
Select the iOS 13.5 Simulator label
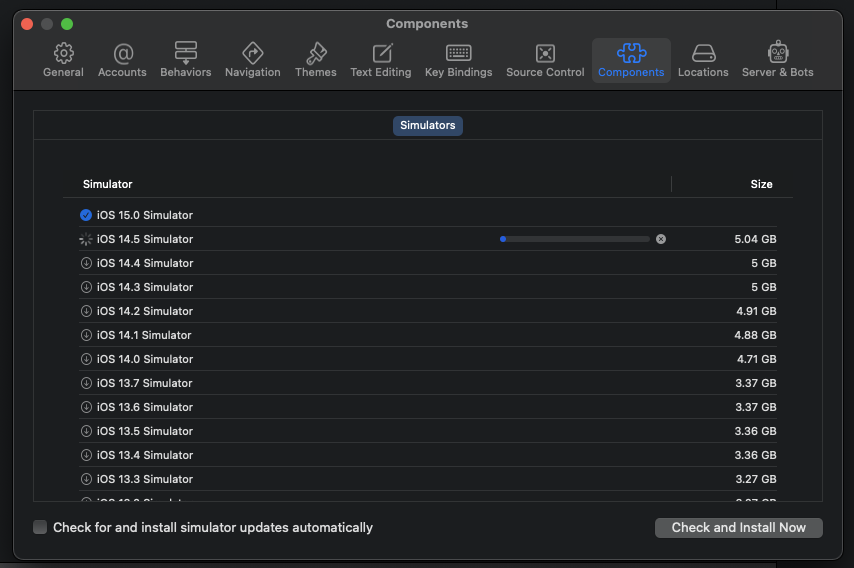click(x=145, y=431)
